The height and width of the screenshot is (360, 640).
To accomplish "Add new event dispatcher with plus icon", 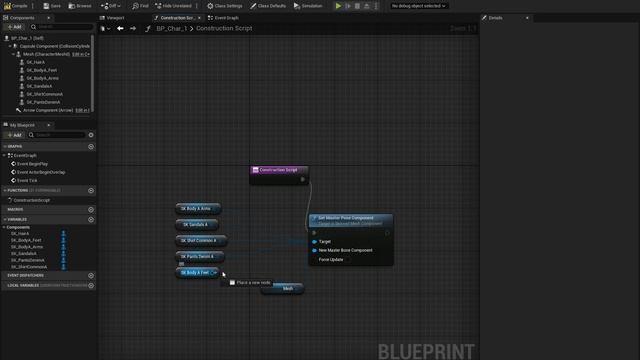I will 91,276.
